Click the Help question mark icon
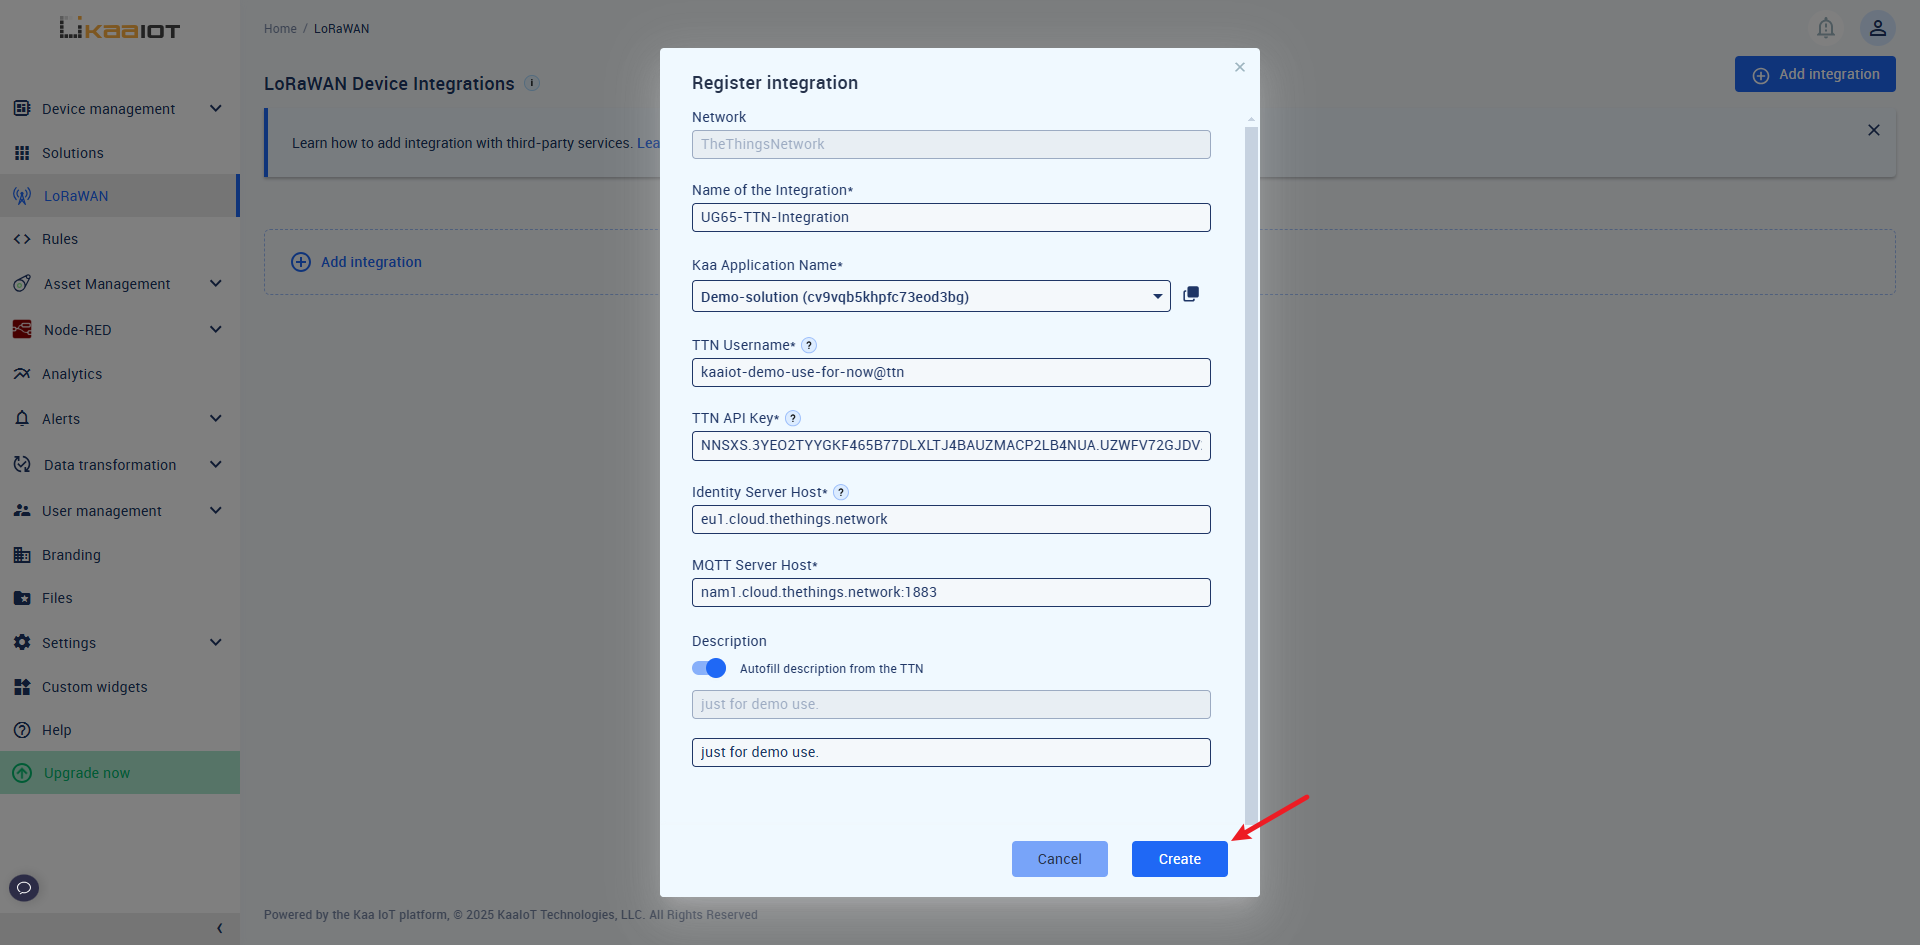The height and width of the screenshot is (945, 1920). [22, 730]
